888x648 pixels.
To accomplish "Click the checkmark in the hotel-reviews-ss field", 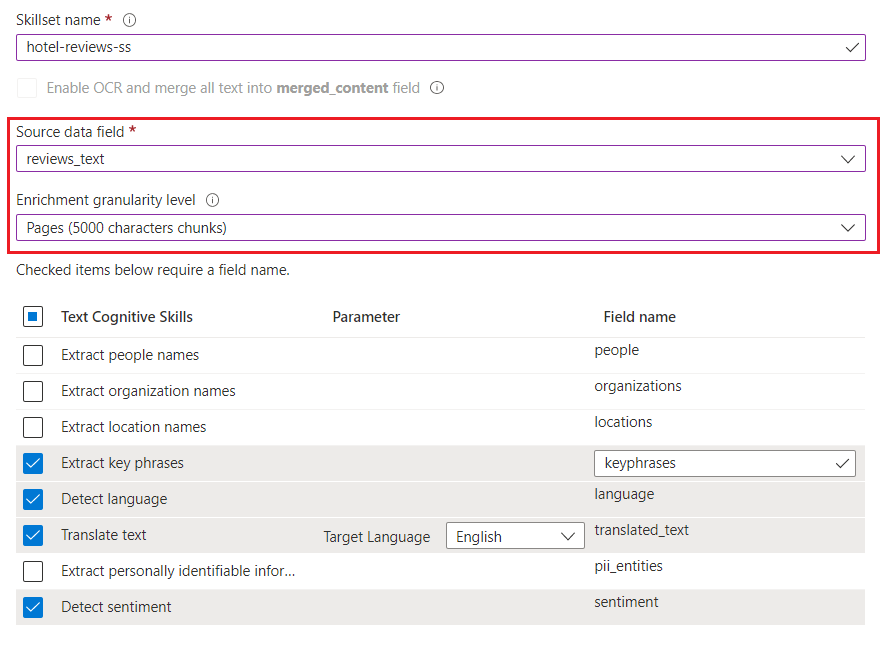I will 852,46.
